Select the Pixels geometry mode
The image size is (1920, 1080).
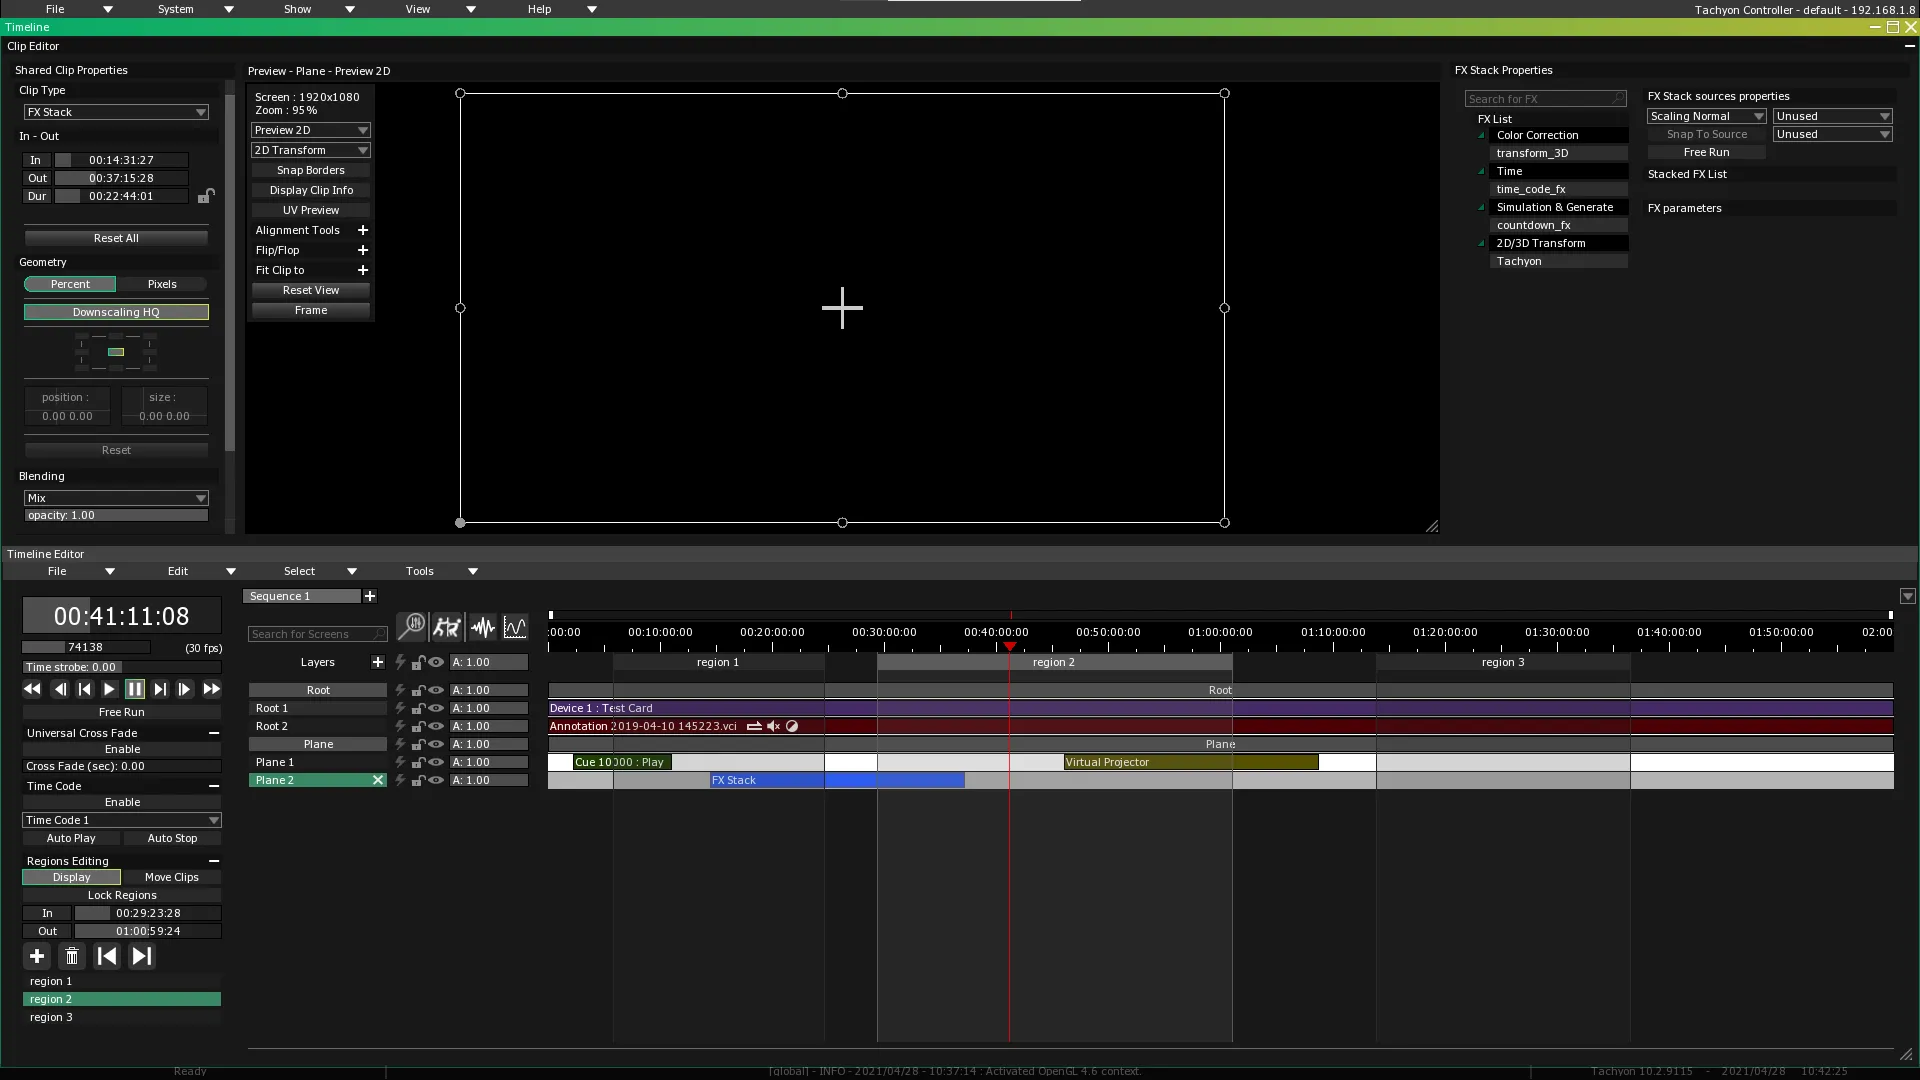pyautogui.click(x=162, y=284)
